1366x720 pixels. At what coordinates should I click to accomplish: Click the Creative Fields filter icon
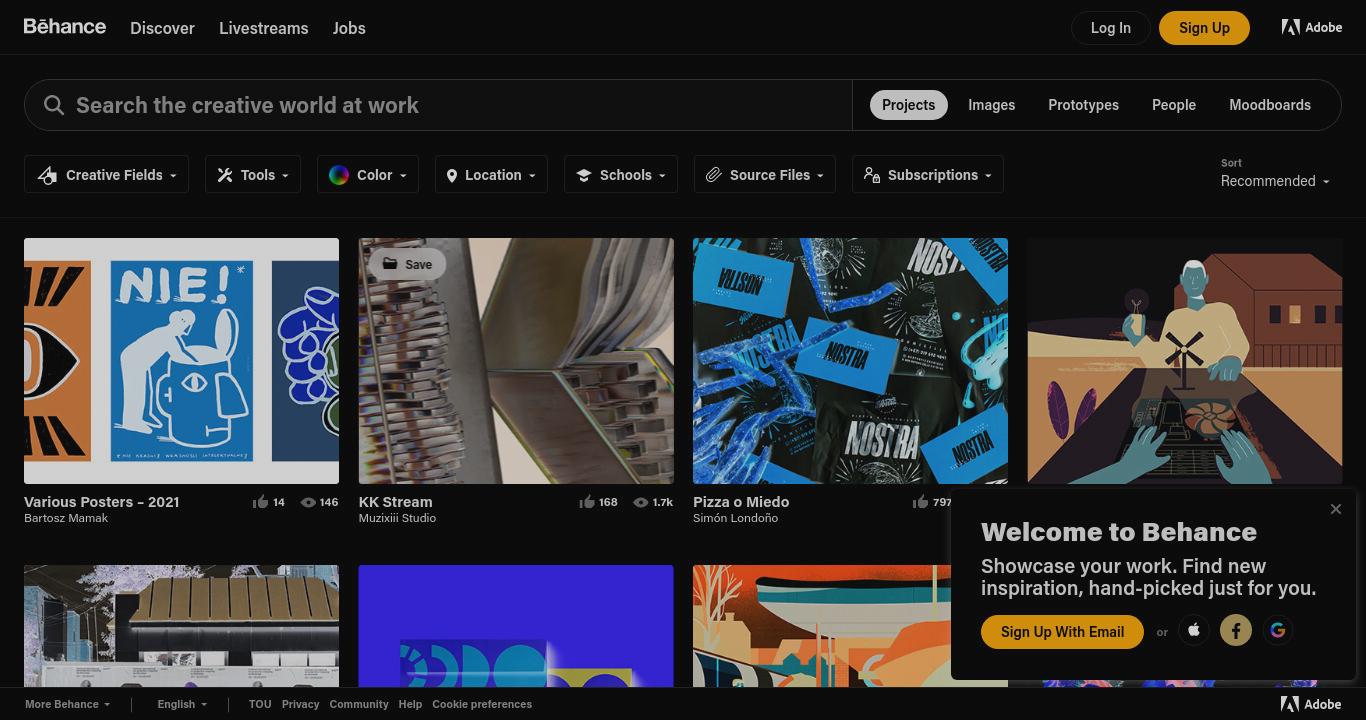(47, 175)
